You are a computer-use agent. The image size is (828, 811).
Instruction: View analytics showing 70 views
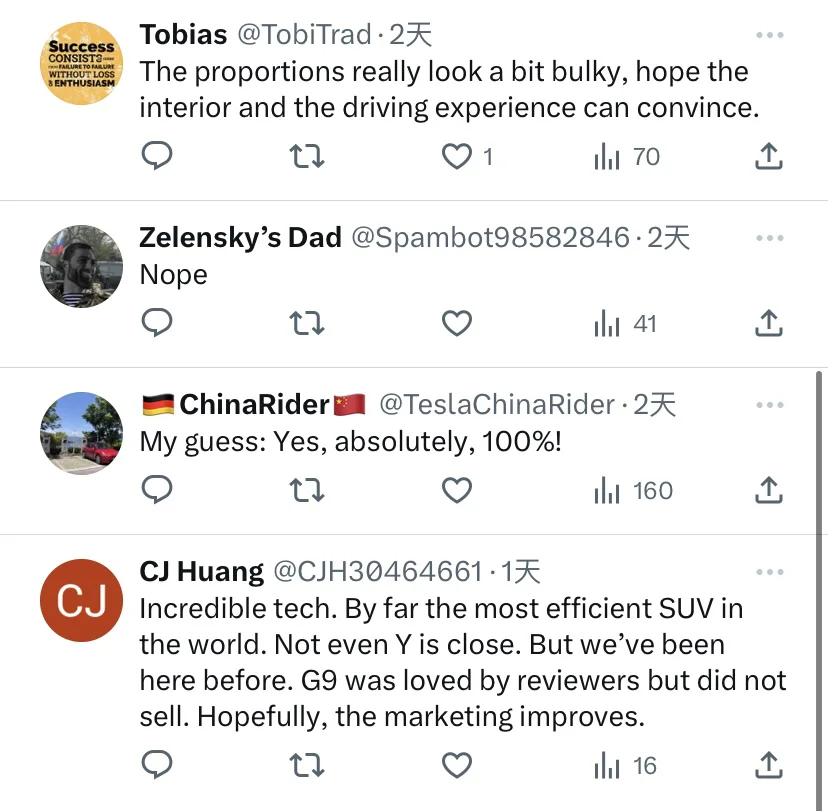628,157
